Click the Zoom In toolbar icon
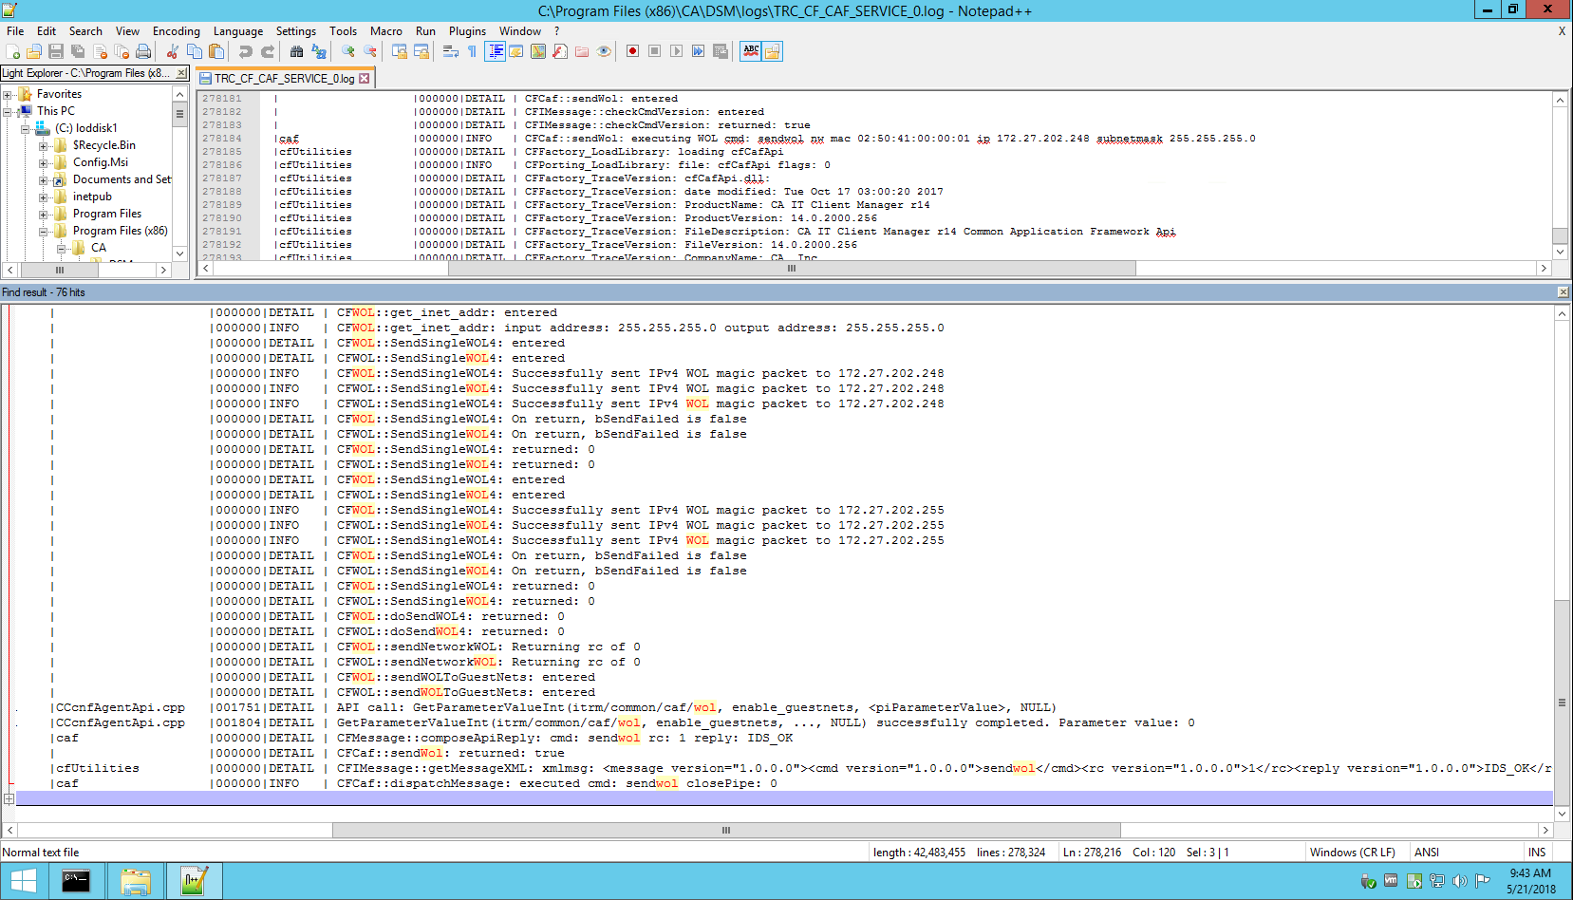 click(x=347, y=51)
